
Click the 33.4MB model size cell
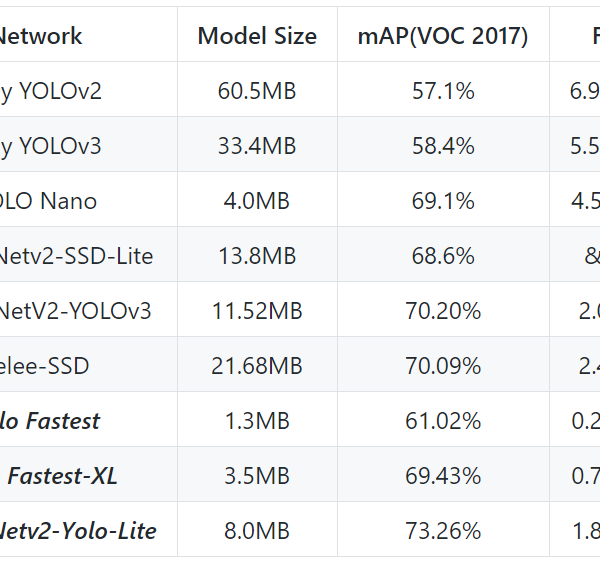coord(257,147)
